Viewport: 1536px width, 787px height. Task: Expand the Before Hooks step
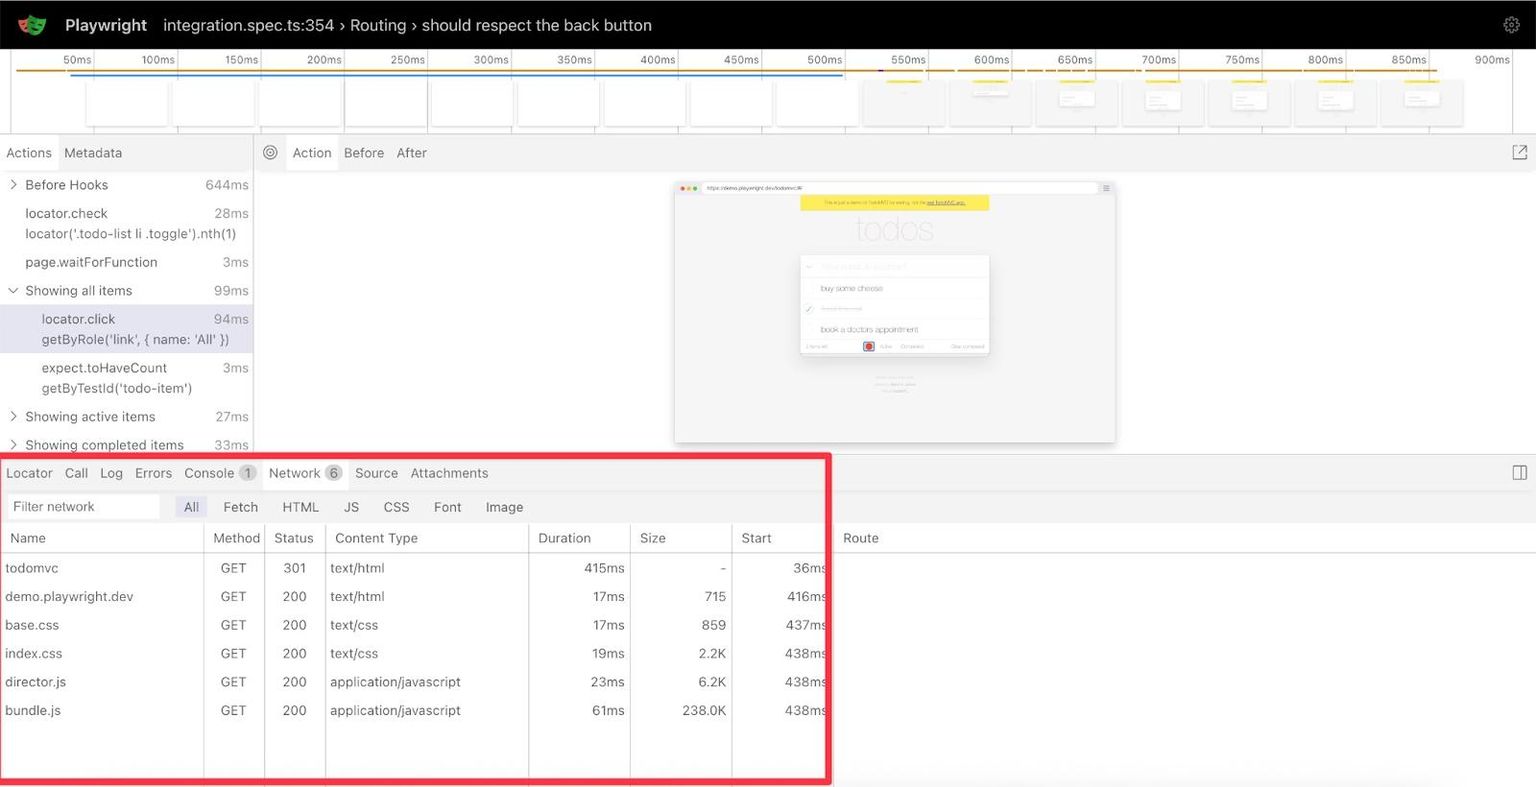point(14,185)
